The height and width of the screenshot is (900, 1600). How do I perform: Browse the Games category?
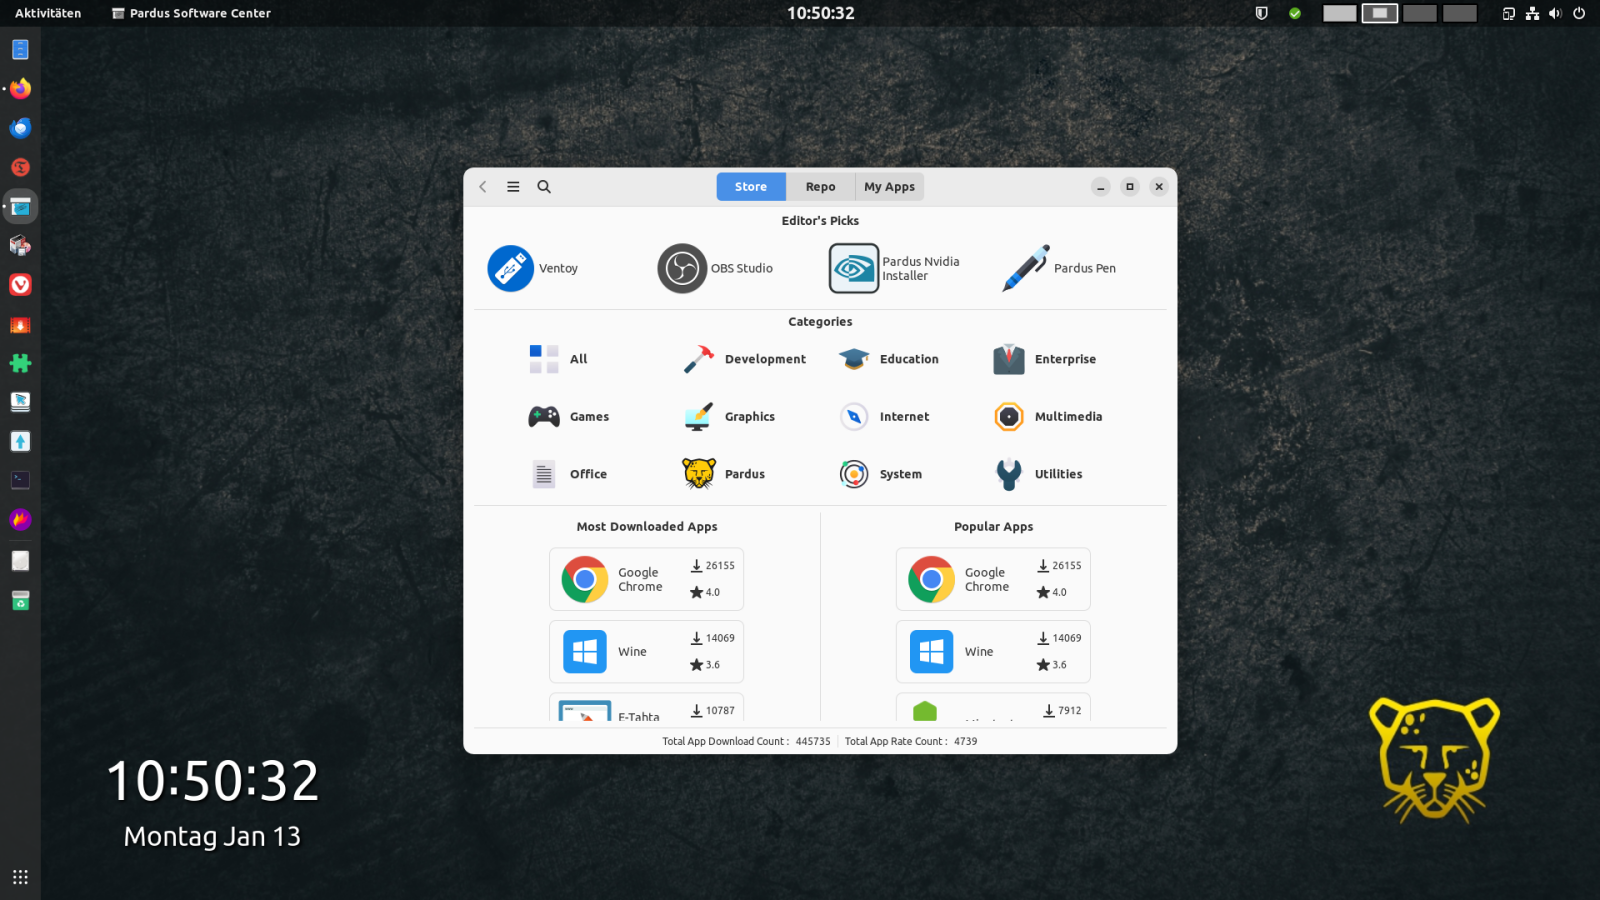(x=568, y=417)
